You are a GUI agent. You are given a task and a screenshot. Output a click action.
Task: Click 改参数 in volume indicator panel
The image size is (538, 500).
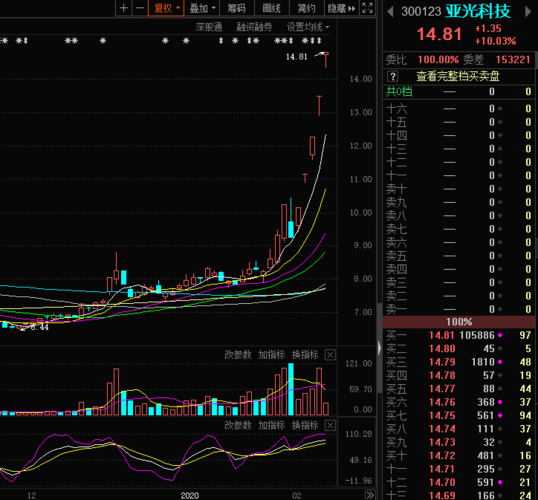(238, 354)
